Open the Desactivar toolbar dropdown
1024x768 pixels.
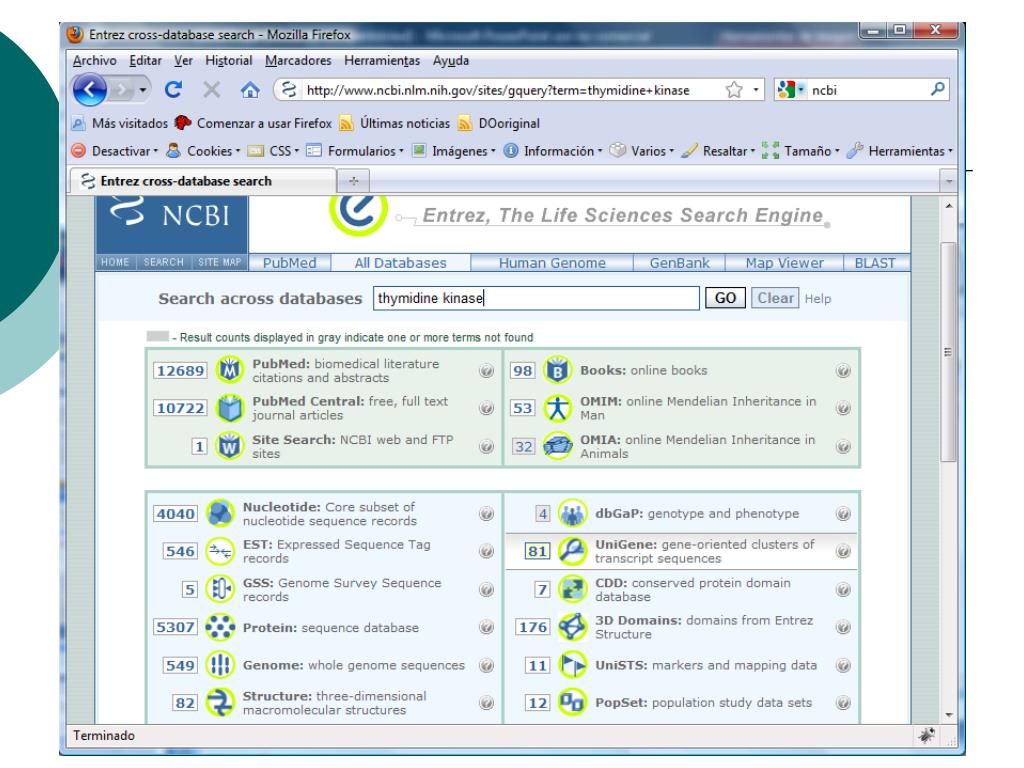[115, 151]
